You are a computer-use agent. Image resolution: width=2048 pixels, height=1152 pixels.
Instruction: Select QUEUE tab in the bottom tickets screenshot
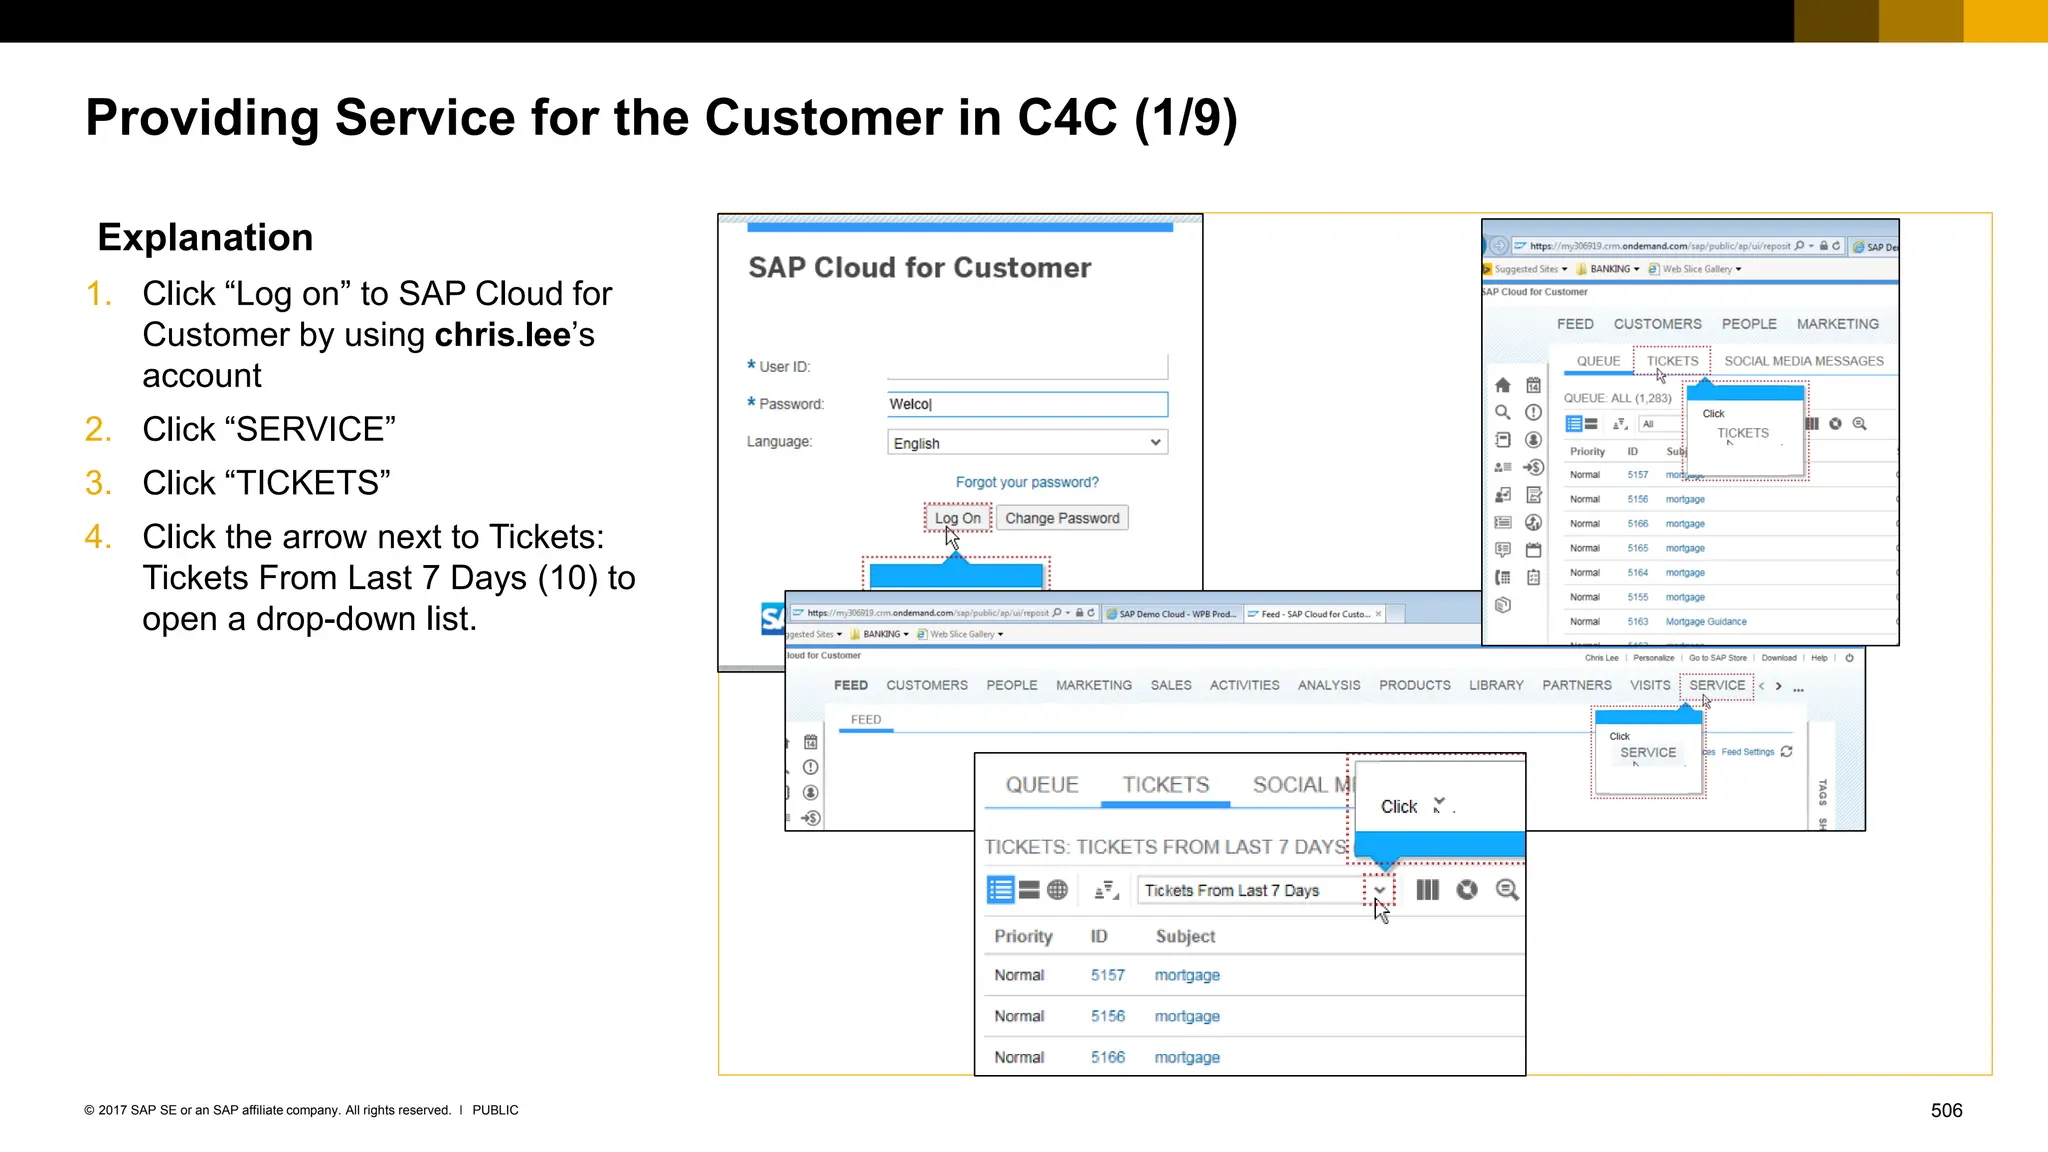click(1042, 785)
